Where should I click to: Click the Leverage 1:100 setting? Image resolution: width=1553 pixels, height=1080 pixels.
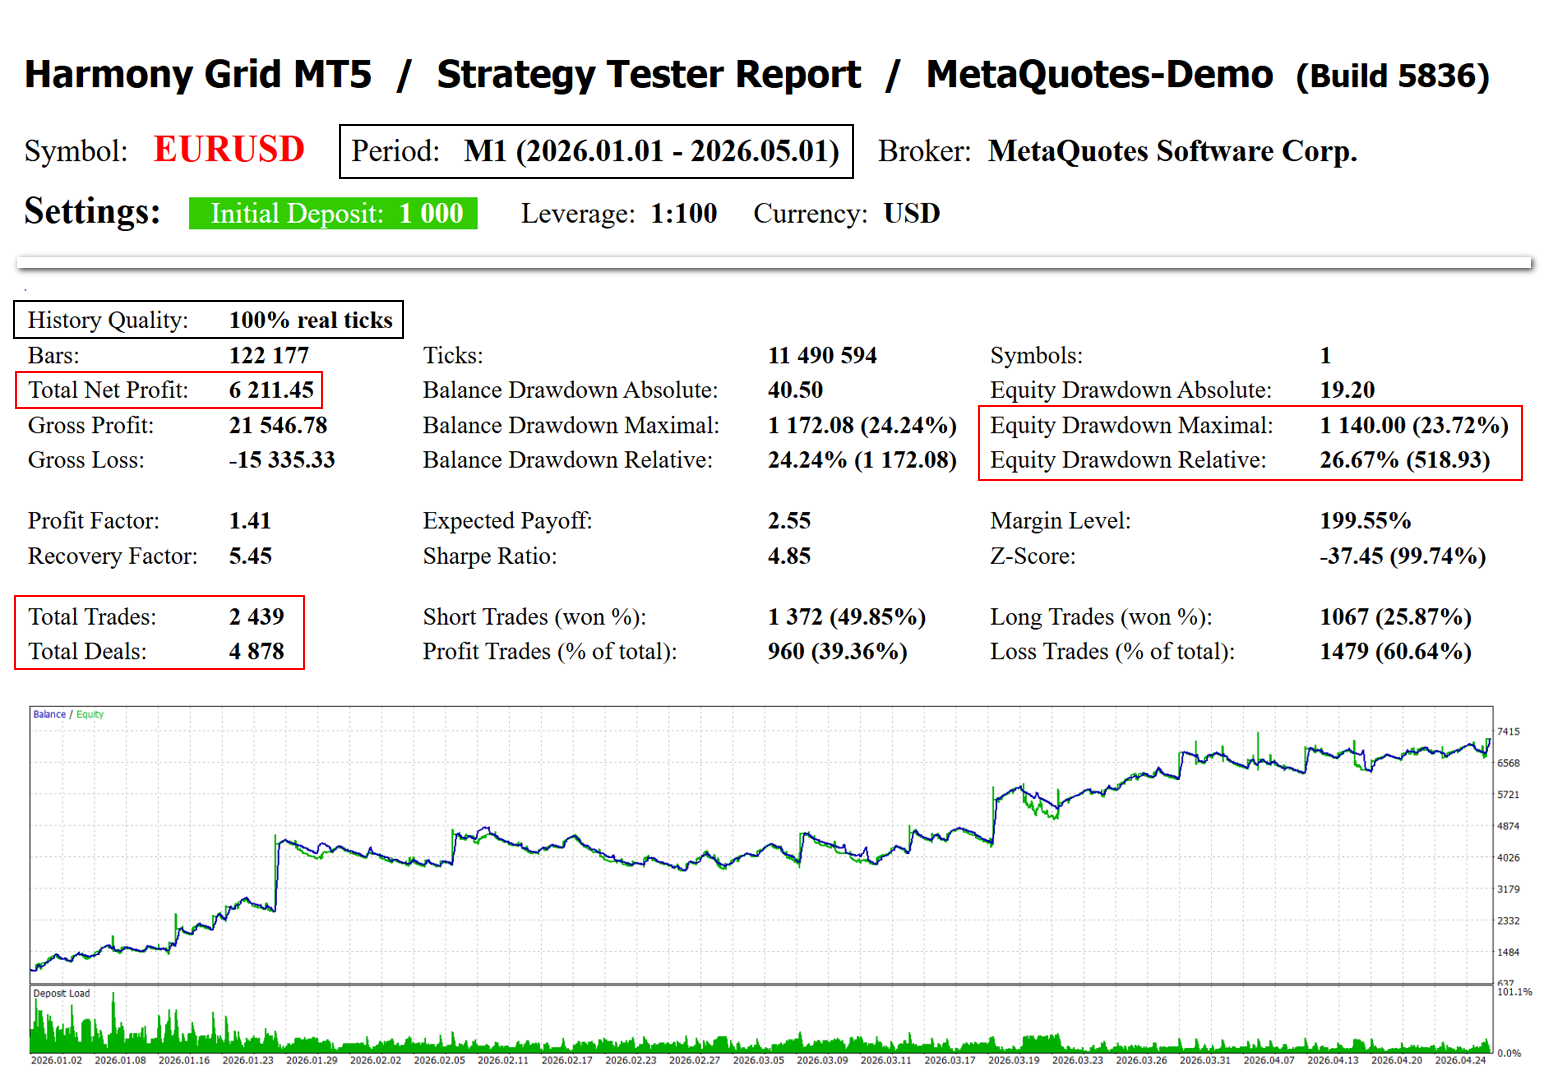[619, 213]
